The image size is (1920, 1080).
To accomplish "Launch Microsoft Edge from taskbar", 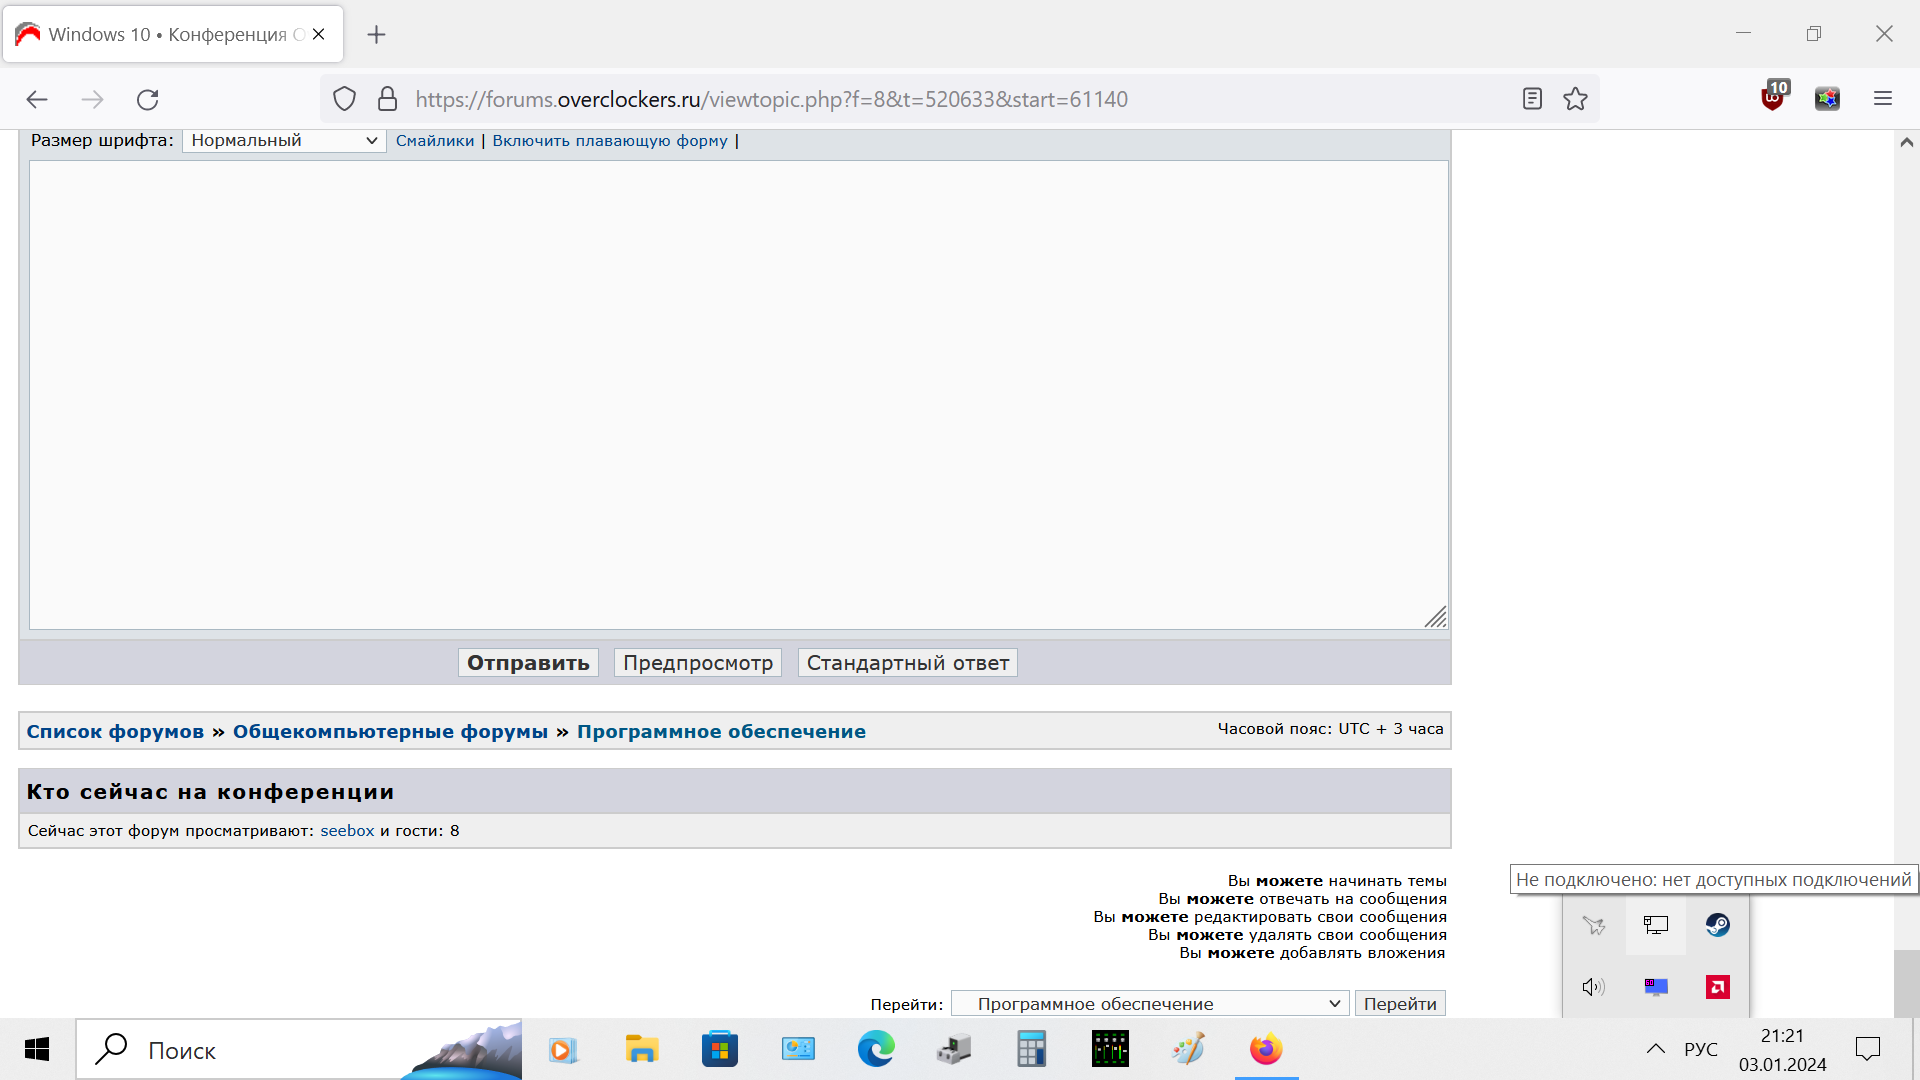I will click(x=876, y=1049).
